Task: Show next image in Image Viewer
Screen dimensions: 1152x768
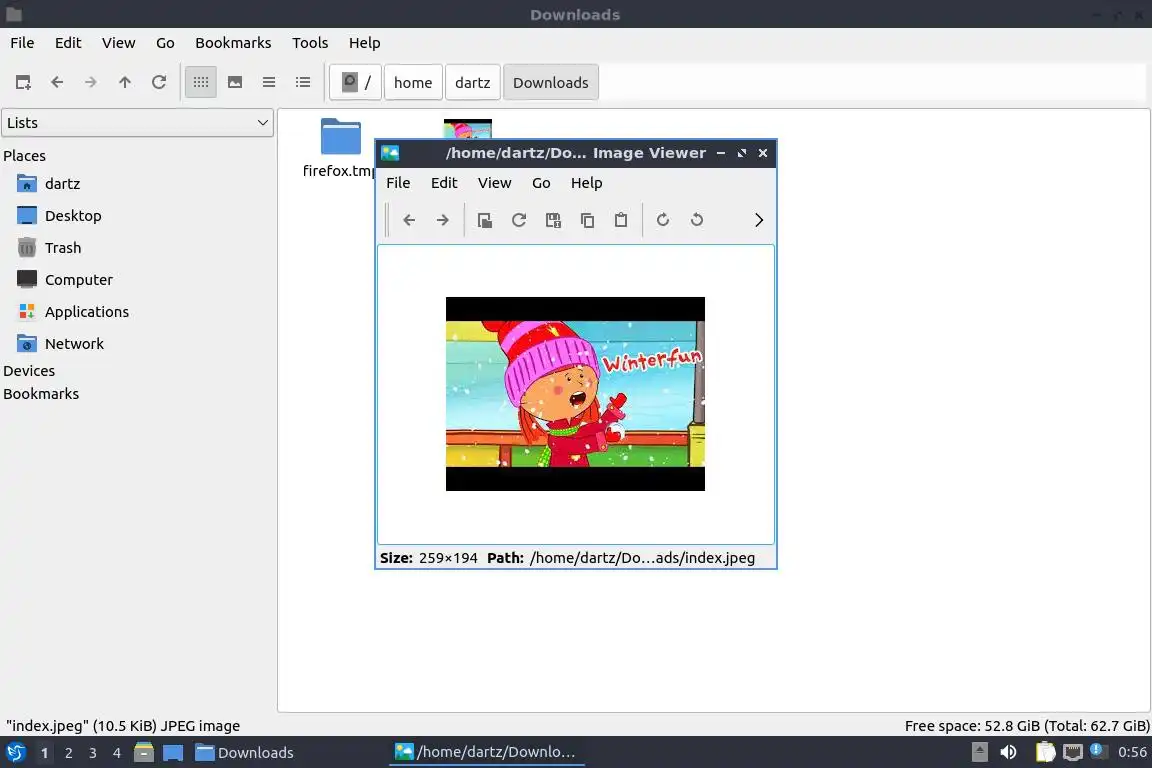Action: pos(442,220)
